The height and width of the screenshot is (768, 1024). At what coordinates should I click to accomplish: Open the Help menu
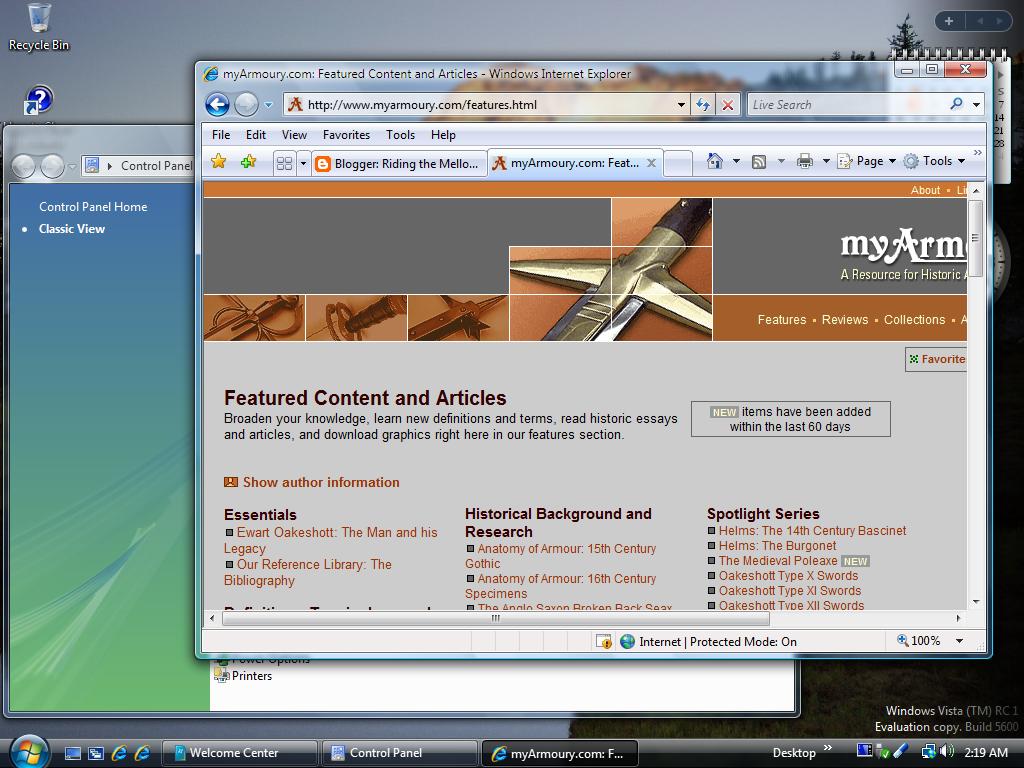[443, 135]
